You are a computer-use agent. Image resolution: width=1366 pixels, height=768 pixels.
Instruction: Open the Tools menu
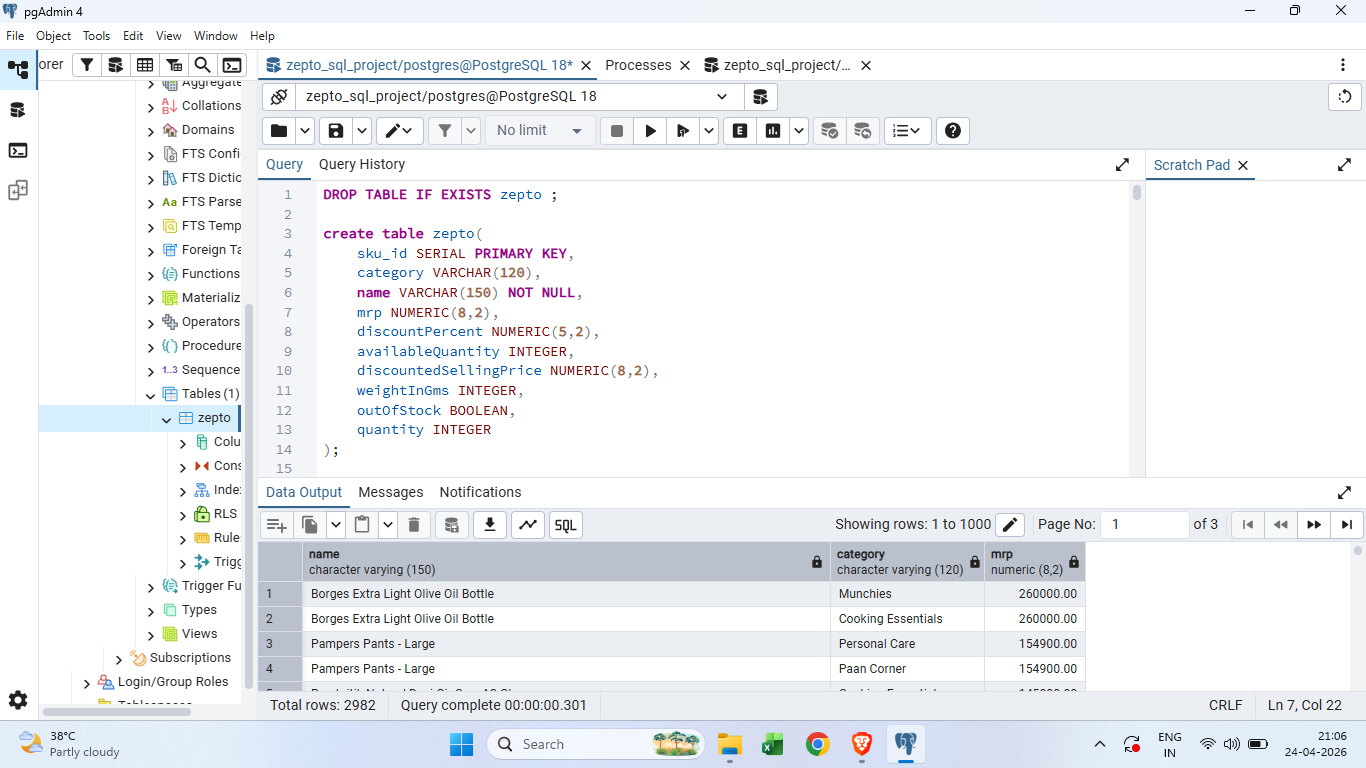[x=97, y=35]
